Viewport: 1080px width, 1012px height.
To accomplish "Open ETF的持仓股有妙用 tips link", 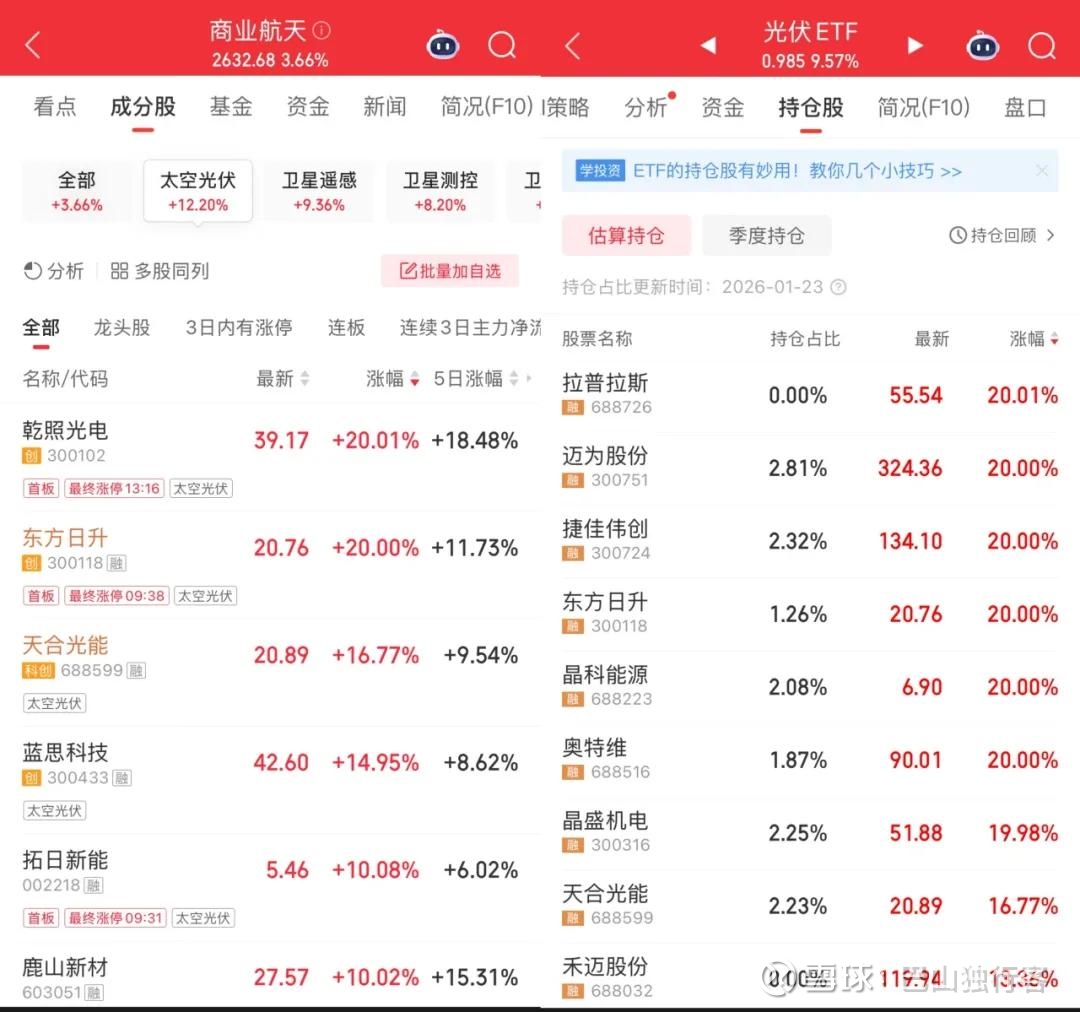I will [797, 170].
